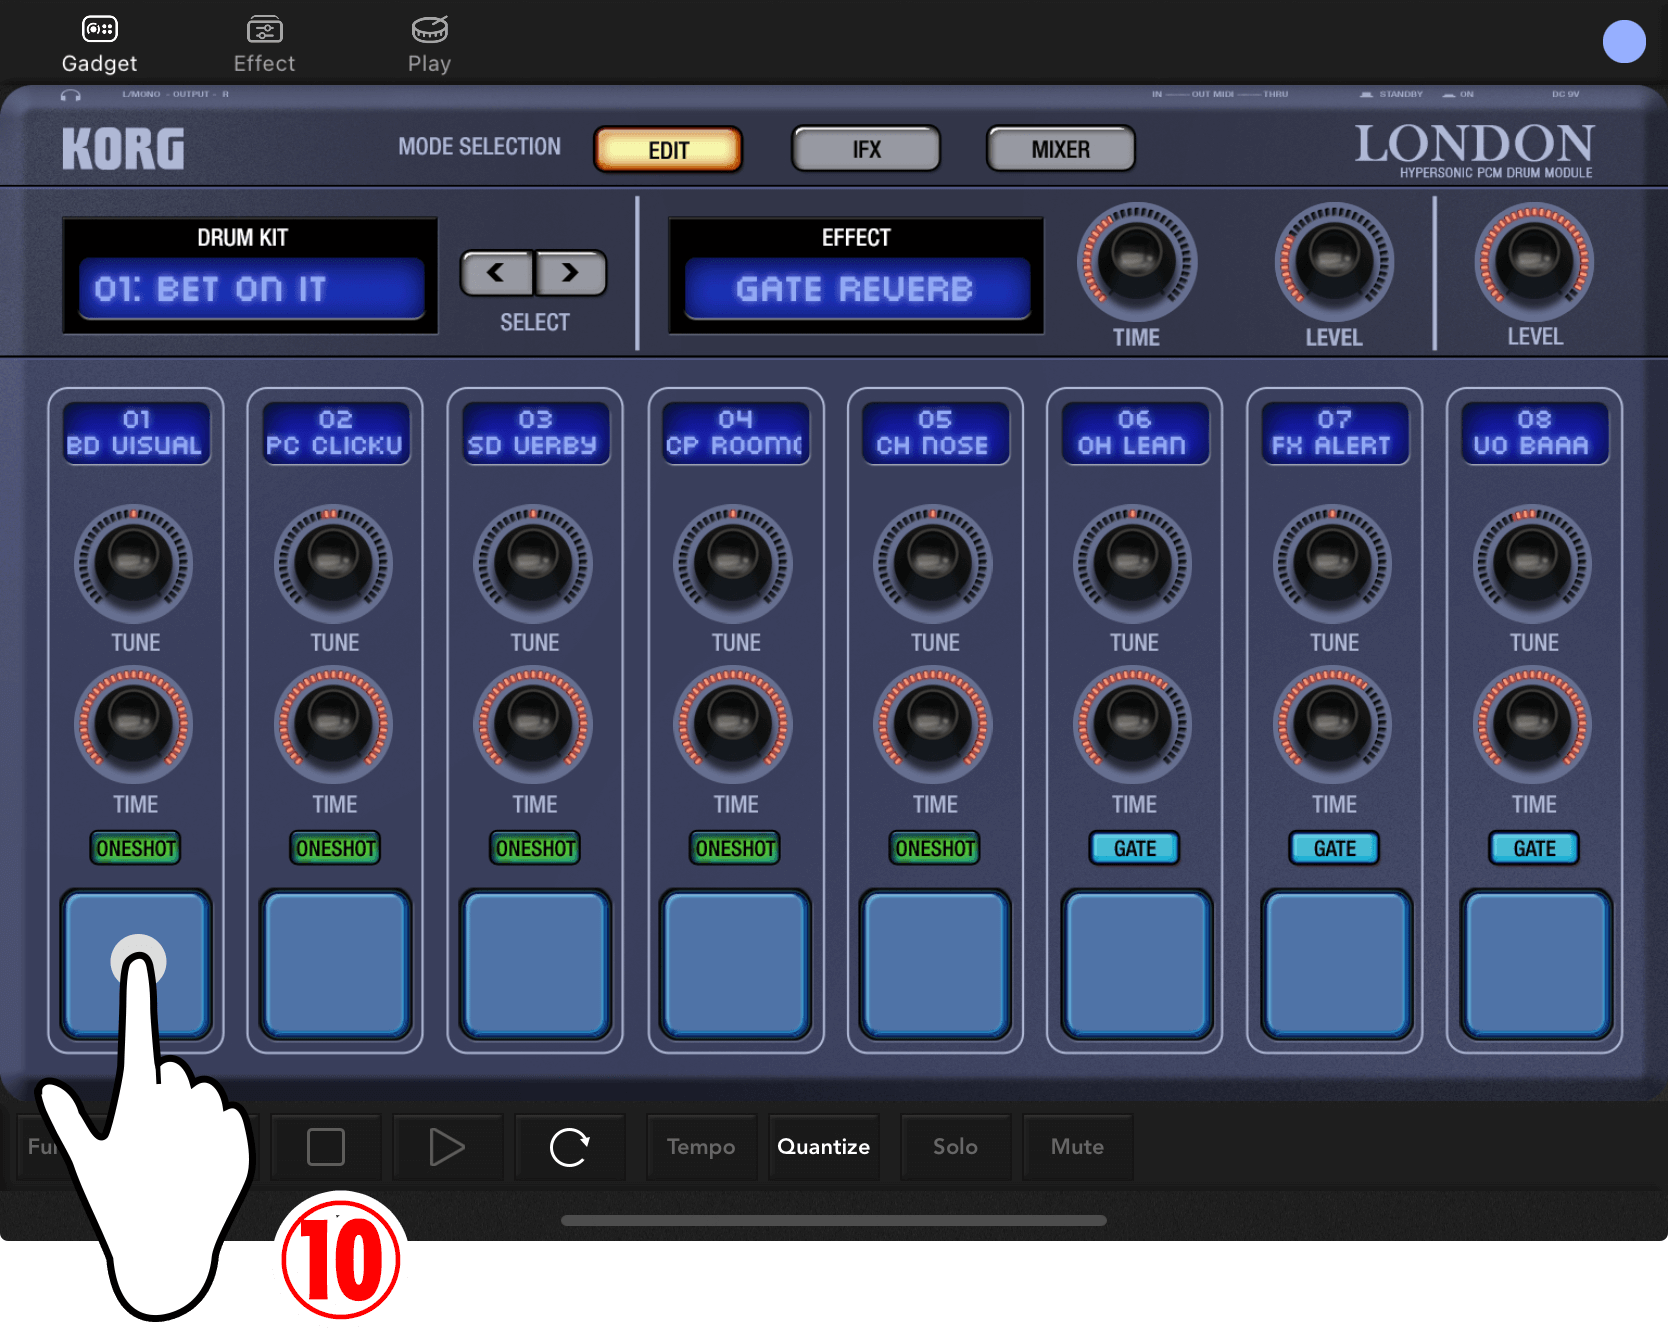Click the GATE REVERB effect display

857,289
